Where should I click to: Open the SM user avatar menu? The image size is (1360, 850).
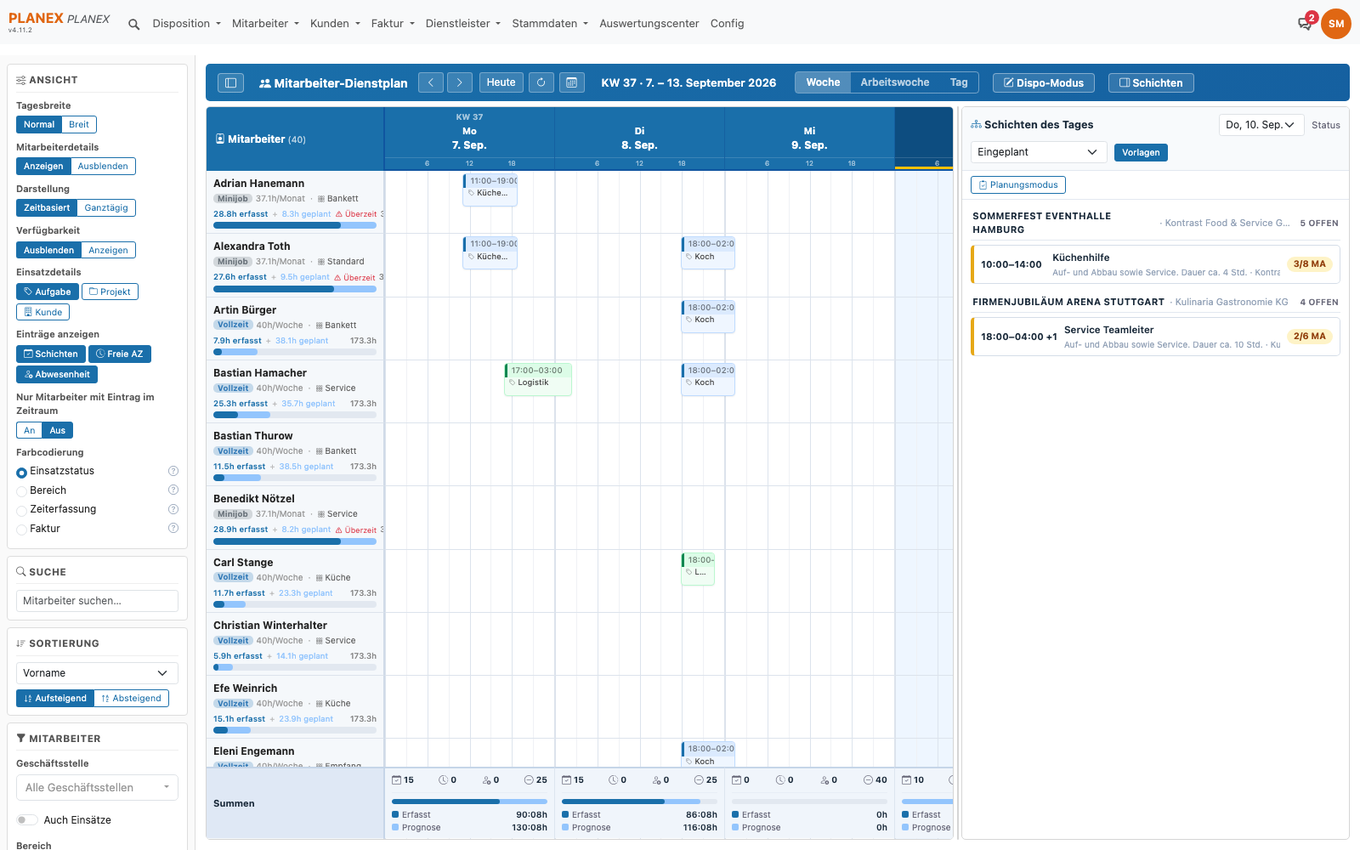[x=1336, y=24]
